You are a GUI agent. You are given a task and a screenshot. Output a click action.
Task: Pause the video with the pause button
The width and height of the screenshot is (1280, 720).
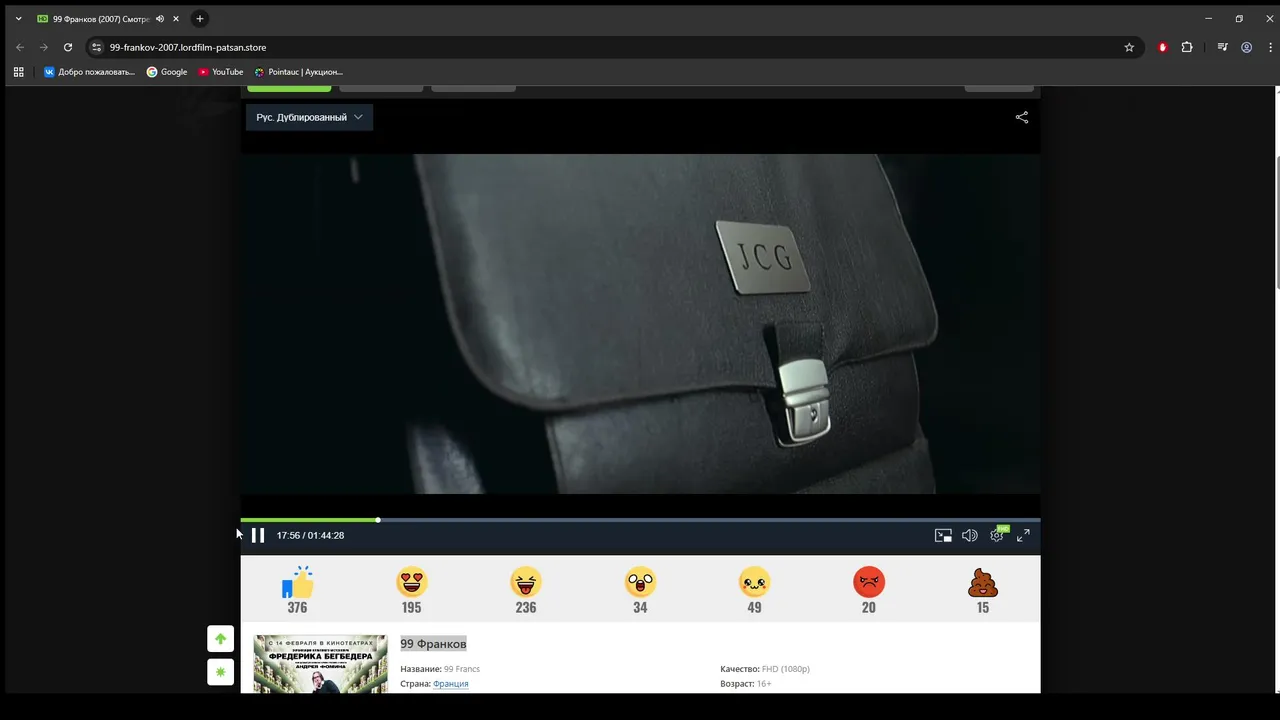[x=258, y=535]
